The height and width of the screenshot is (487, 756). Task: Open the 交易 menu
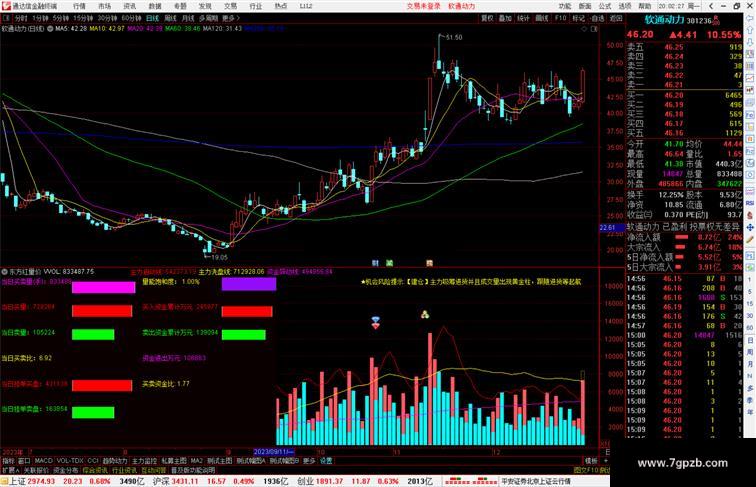pyautogui.click(x=230, y=6)
